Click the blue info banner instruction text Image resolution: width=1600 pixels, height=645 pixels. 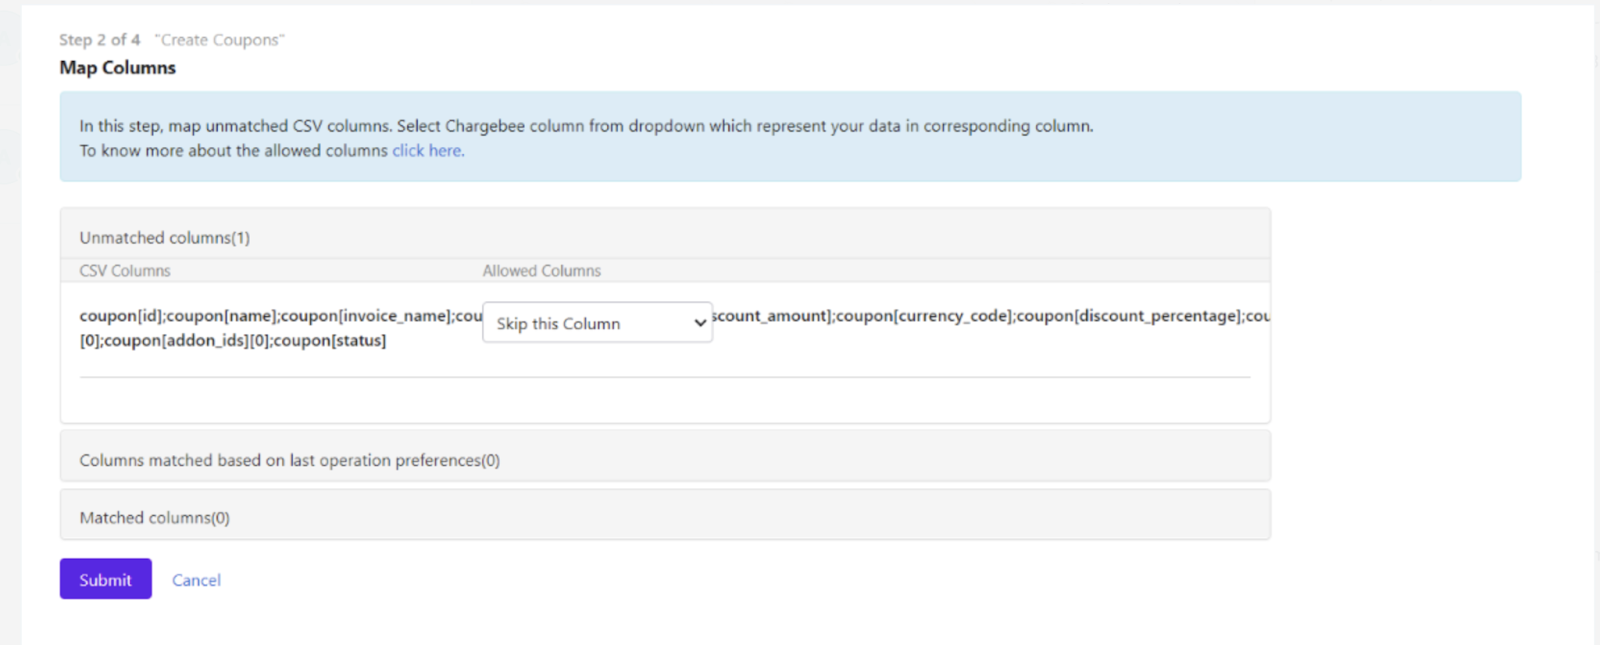click(586, 126)
